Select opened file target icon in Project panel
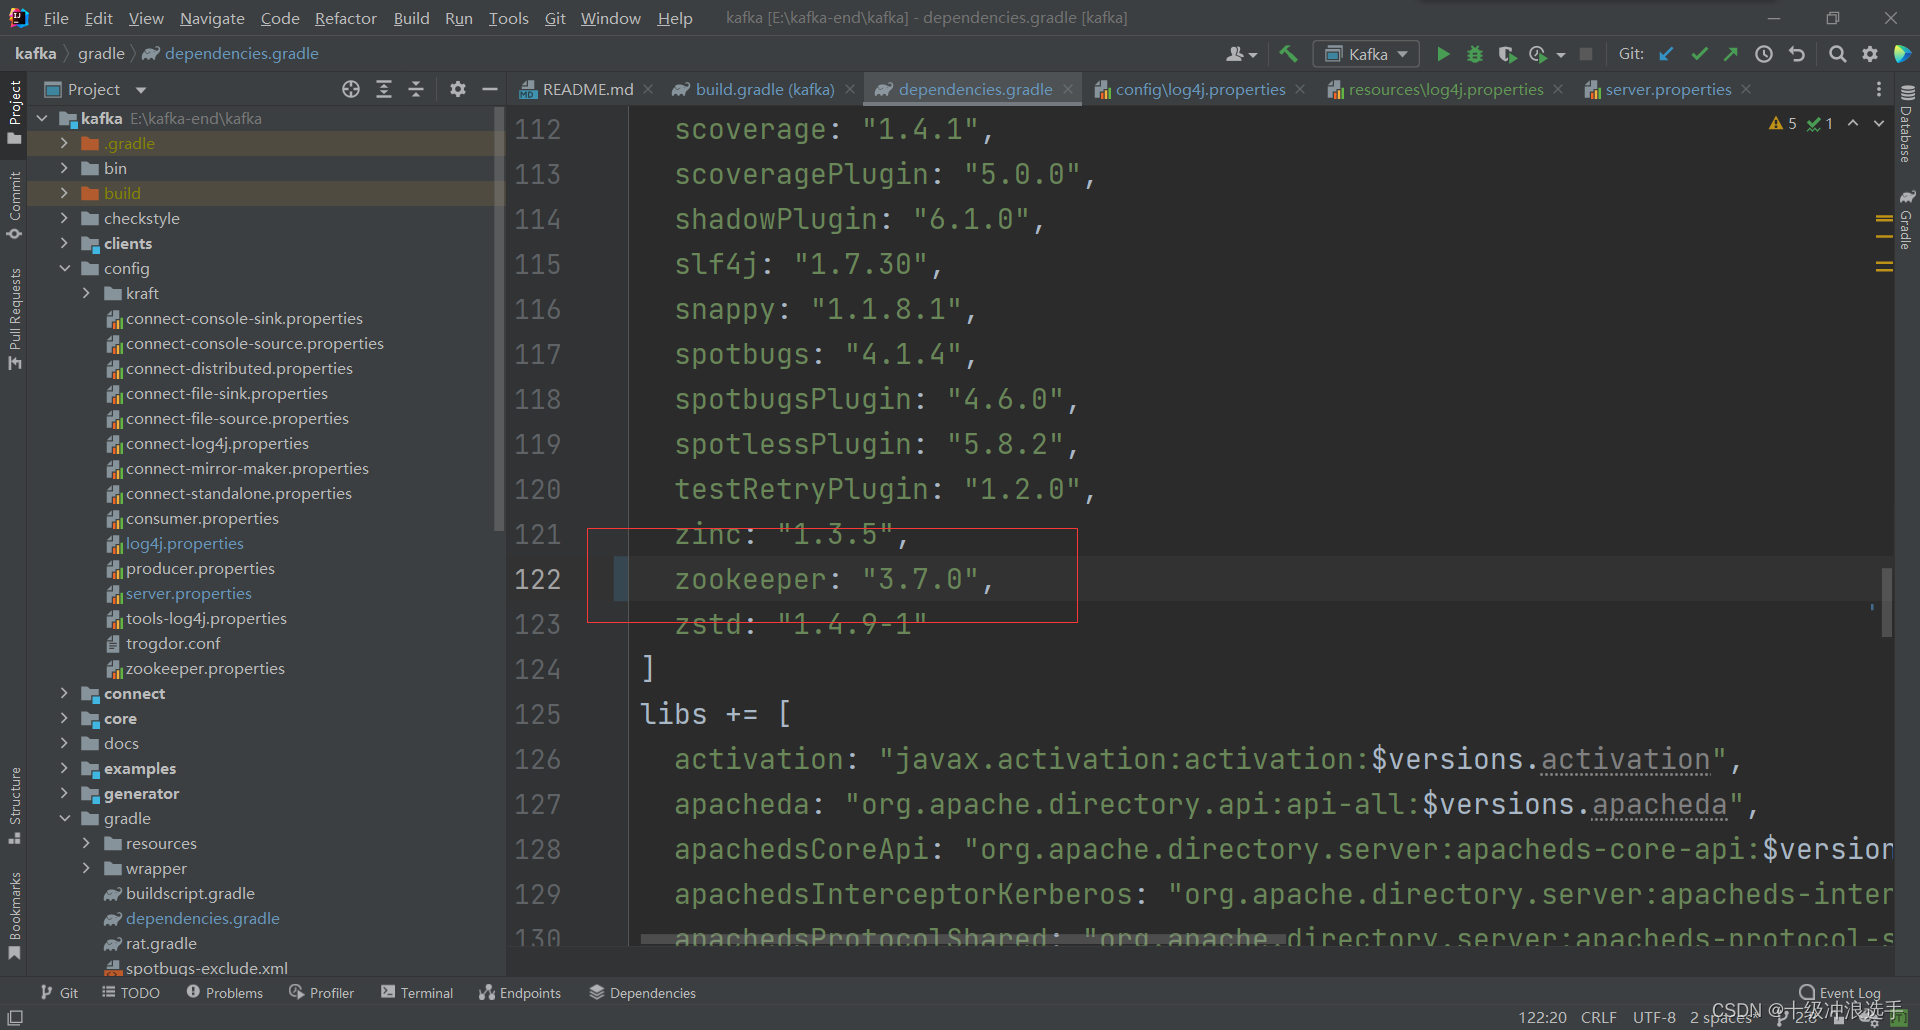This screenshot has height=1030, width=1920. (x=351, y=89)
